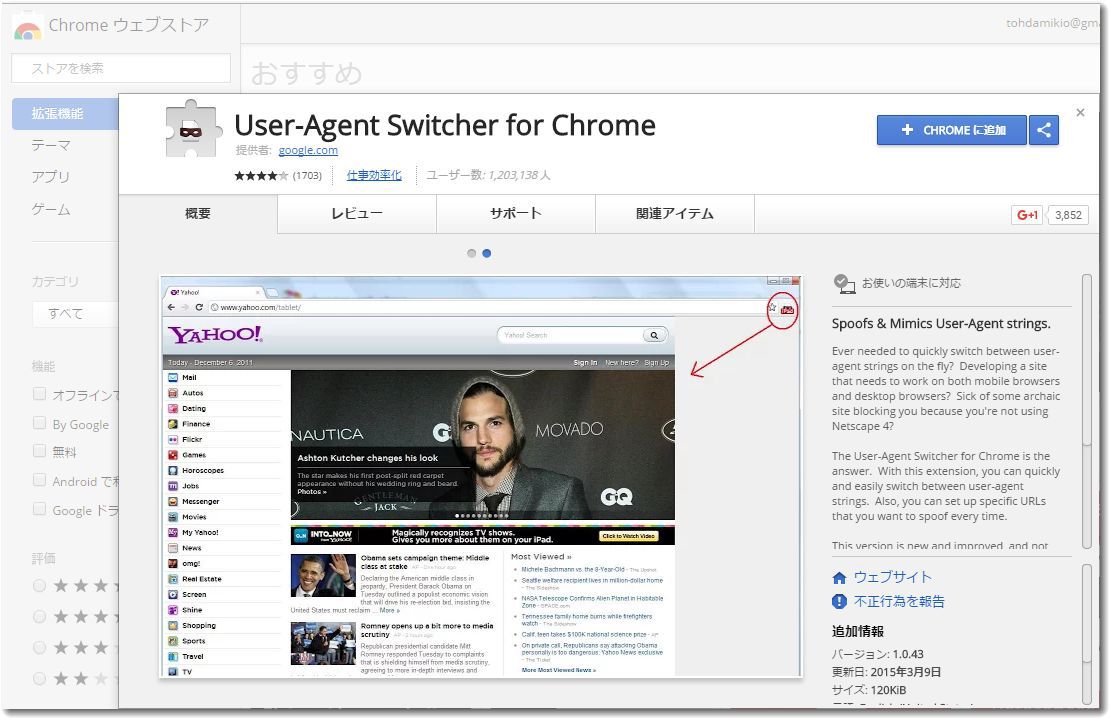Viewport: 1109px width, 718px height.
Task: Click the おすすめ heading
Action: click(306, 74)
